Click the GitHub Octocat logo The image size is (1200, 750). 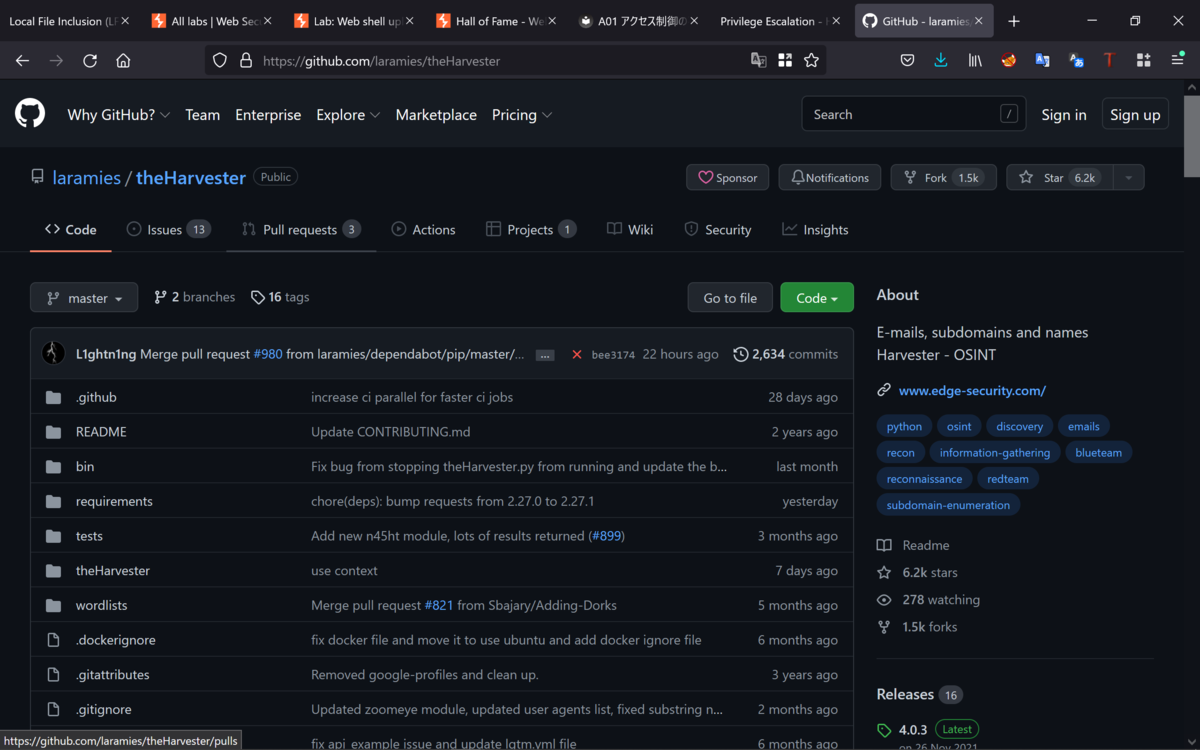[x=30, y=114]
